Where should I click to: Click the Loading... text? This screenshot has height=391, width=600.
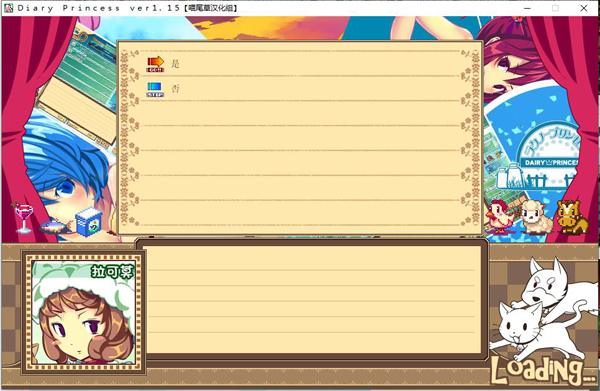coord(542,370)
